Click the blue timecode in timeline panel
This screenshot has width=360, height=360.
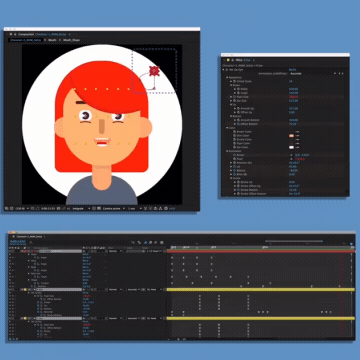(x=18, y=241)
